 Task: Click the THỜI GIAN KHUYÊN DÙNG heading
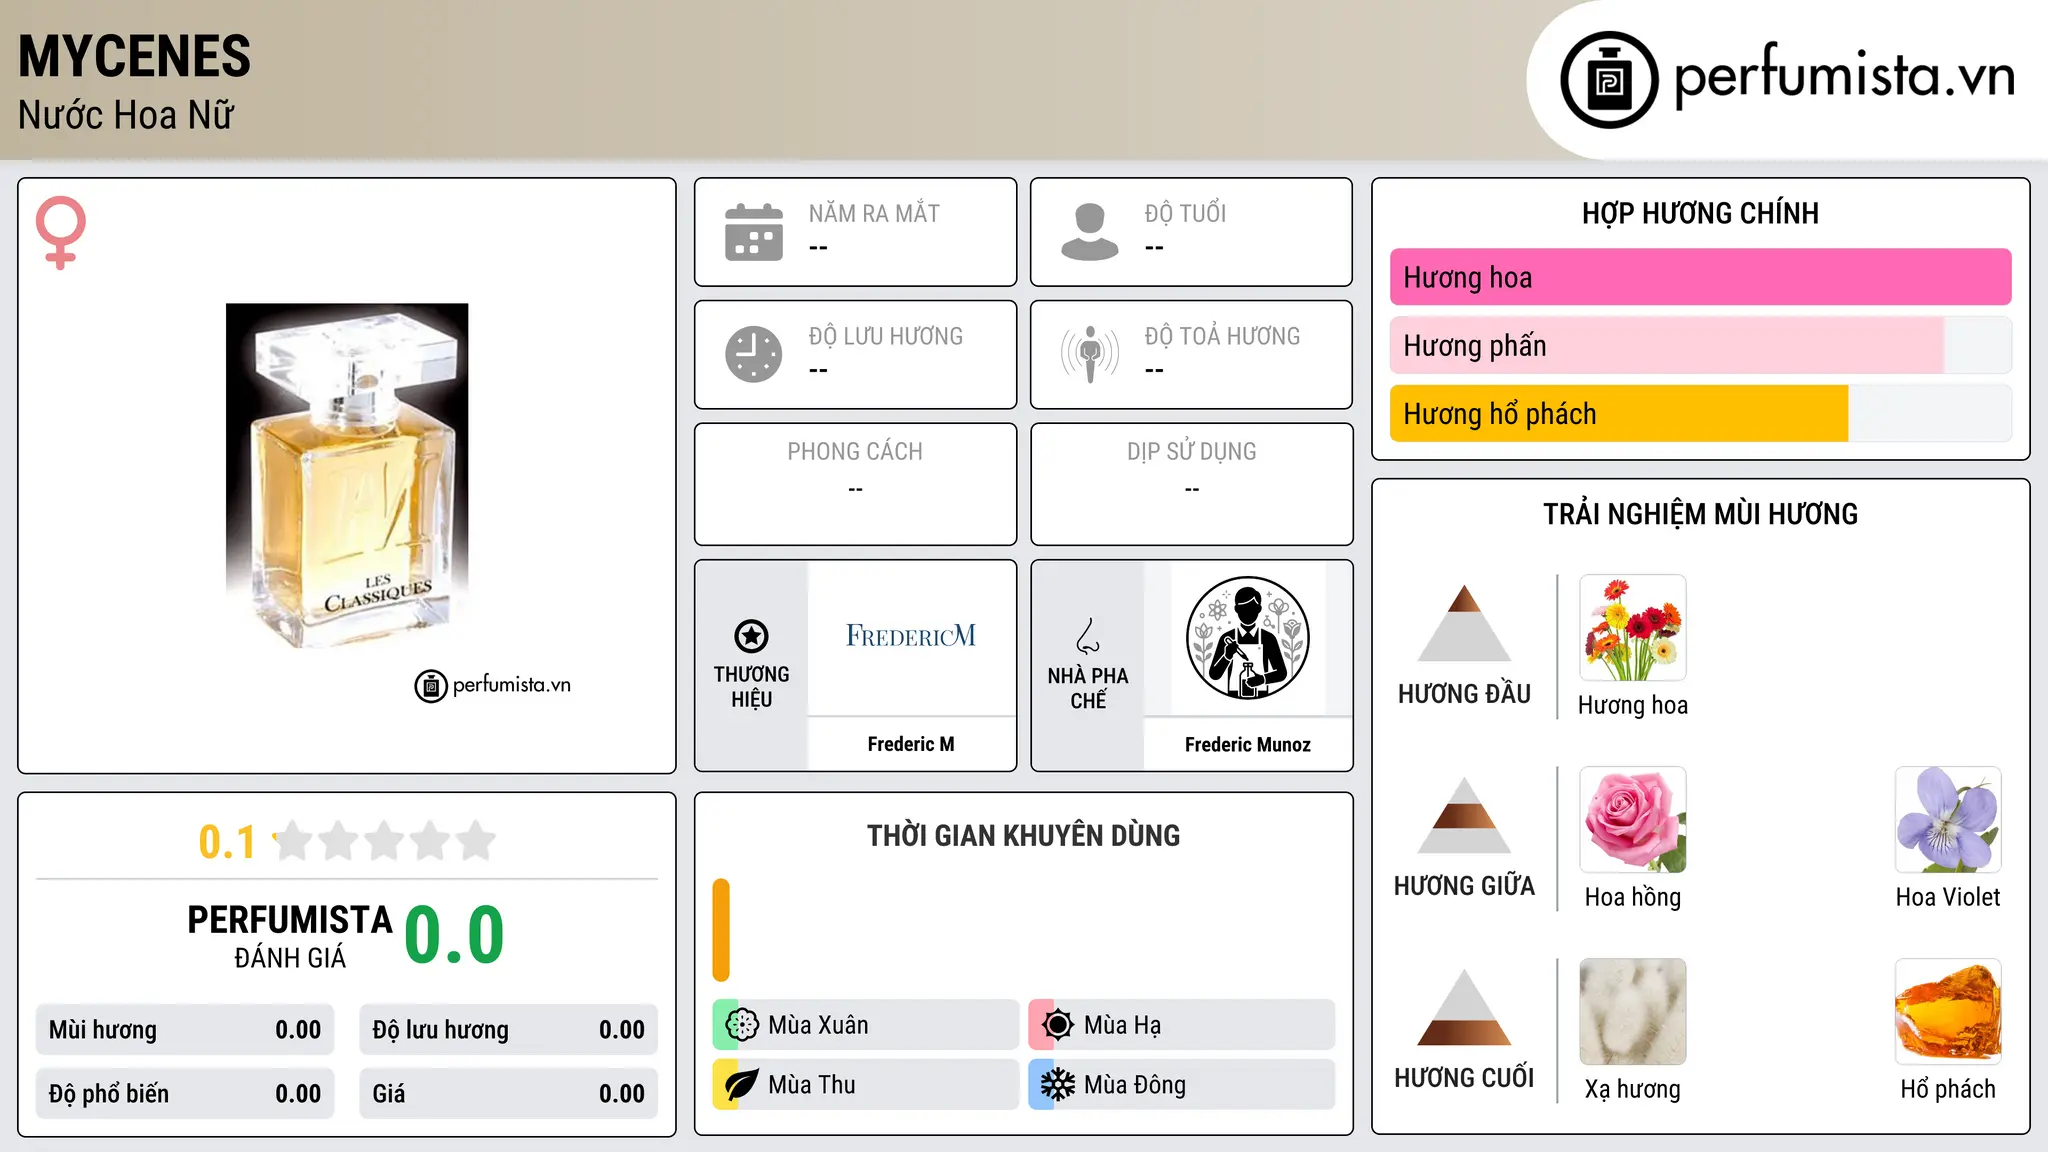pyautogui.click(x=1023, y=835)
